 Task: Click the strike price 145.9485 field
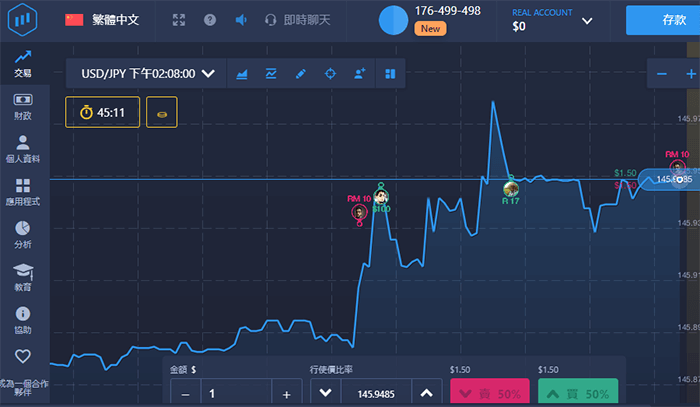pos(371,394)
